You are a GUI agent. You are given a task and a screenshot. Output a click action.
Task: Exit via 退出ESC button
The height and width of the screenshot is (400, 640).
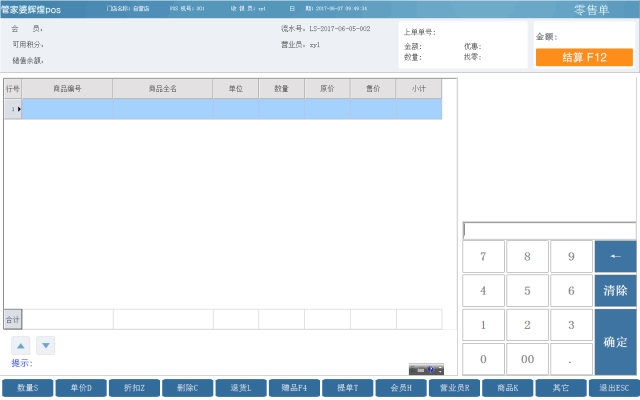click(614, 388)
